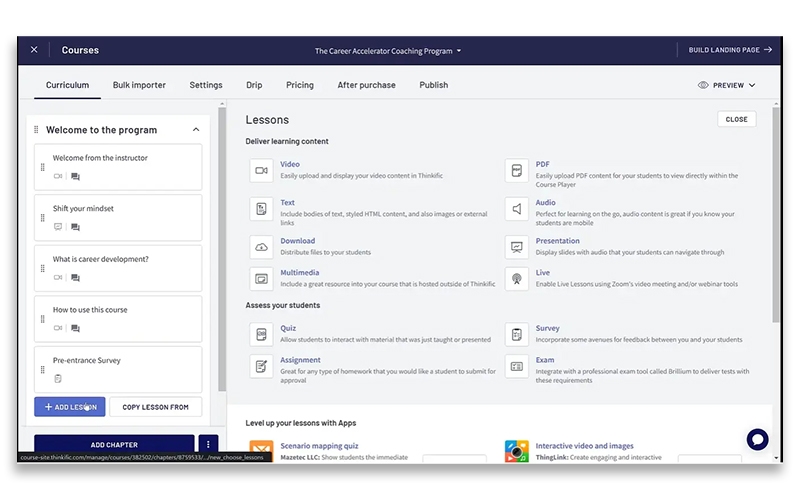Image resolution: width=800 pixels, height=500 pixels.
Task: Close the Lessons panel
Action: pyautogui.click(x=736, y=119)
